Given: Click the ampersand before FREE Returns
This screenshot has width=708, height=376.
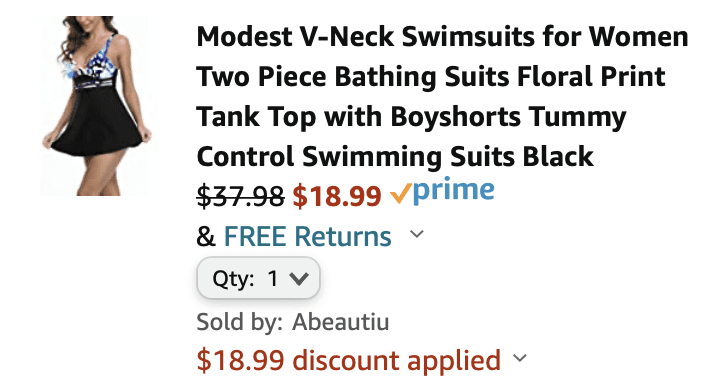Looking at the screenshot, I should click(206, 237).
